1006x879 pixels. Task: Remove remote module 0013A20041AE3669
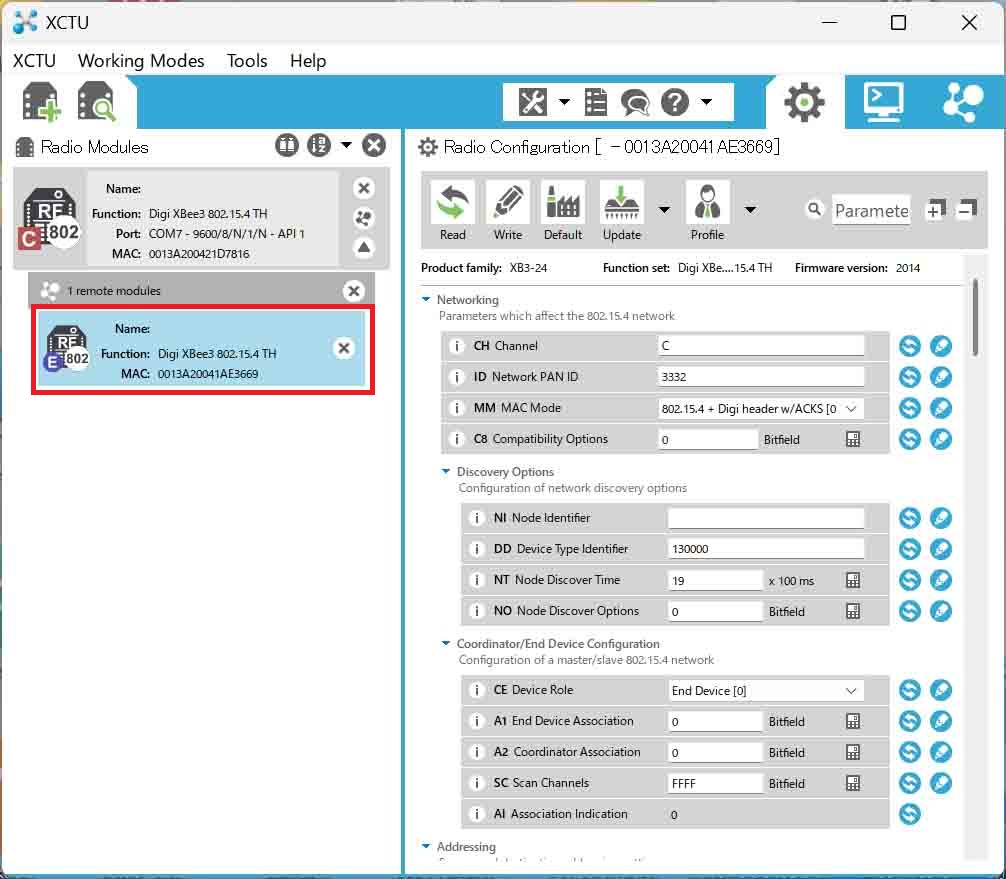[x=344, y=348]
